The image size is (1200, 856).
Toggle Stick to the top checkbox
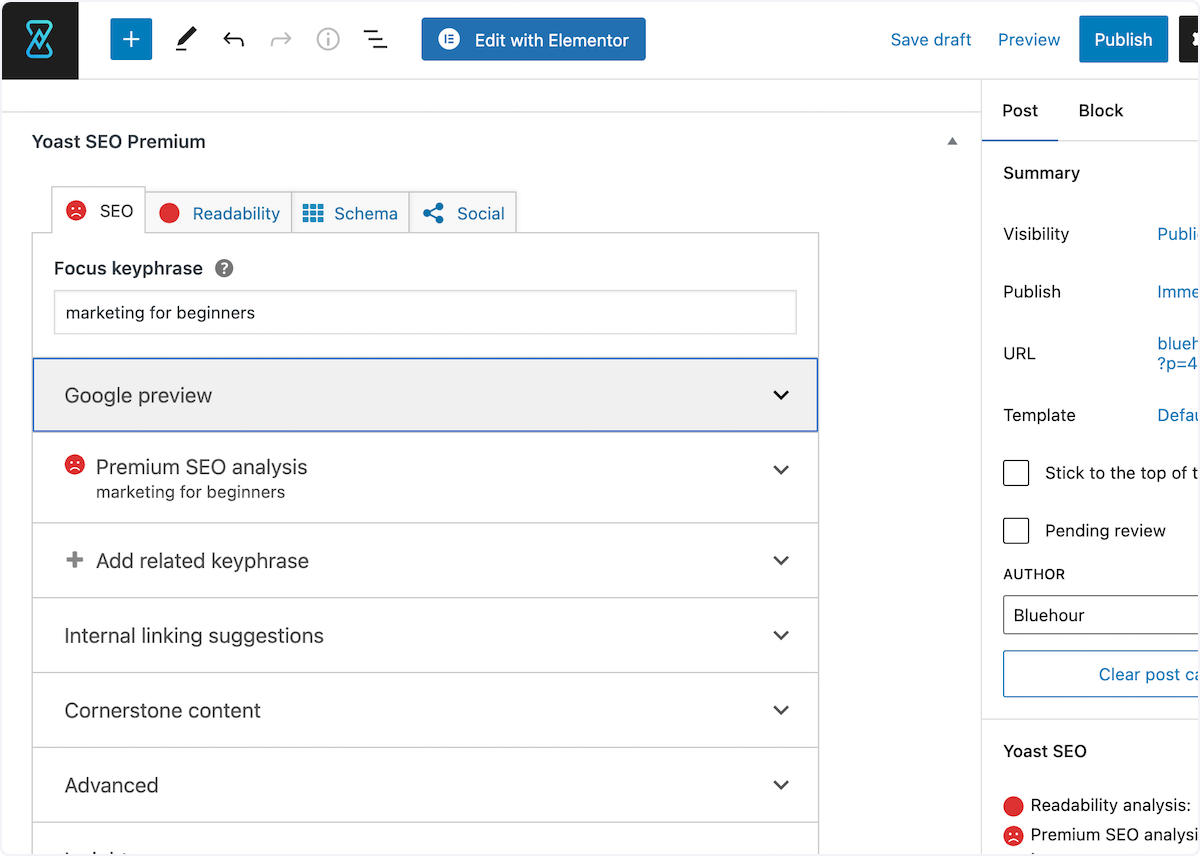(x=1016, y=473)
